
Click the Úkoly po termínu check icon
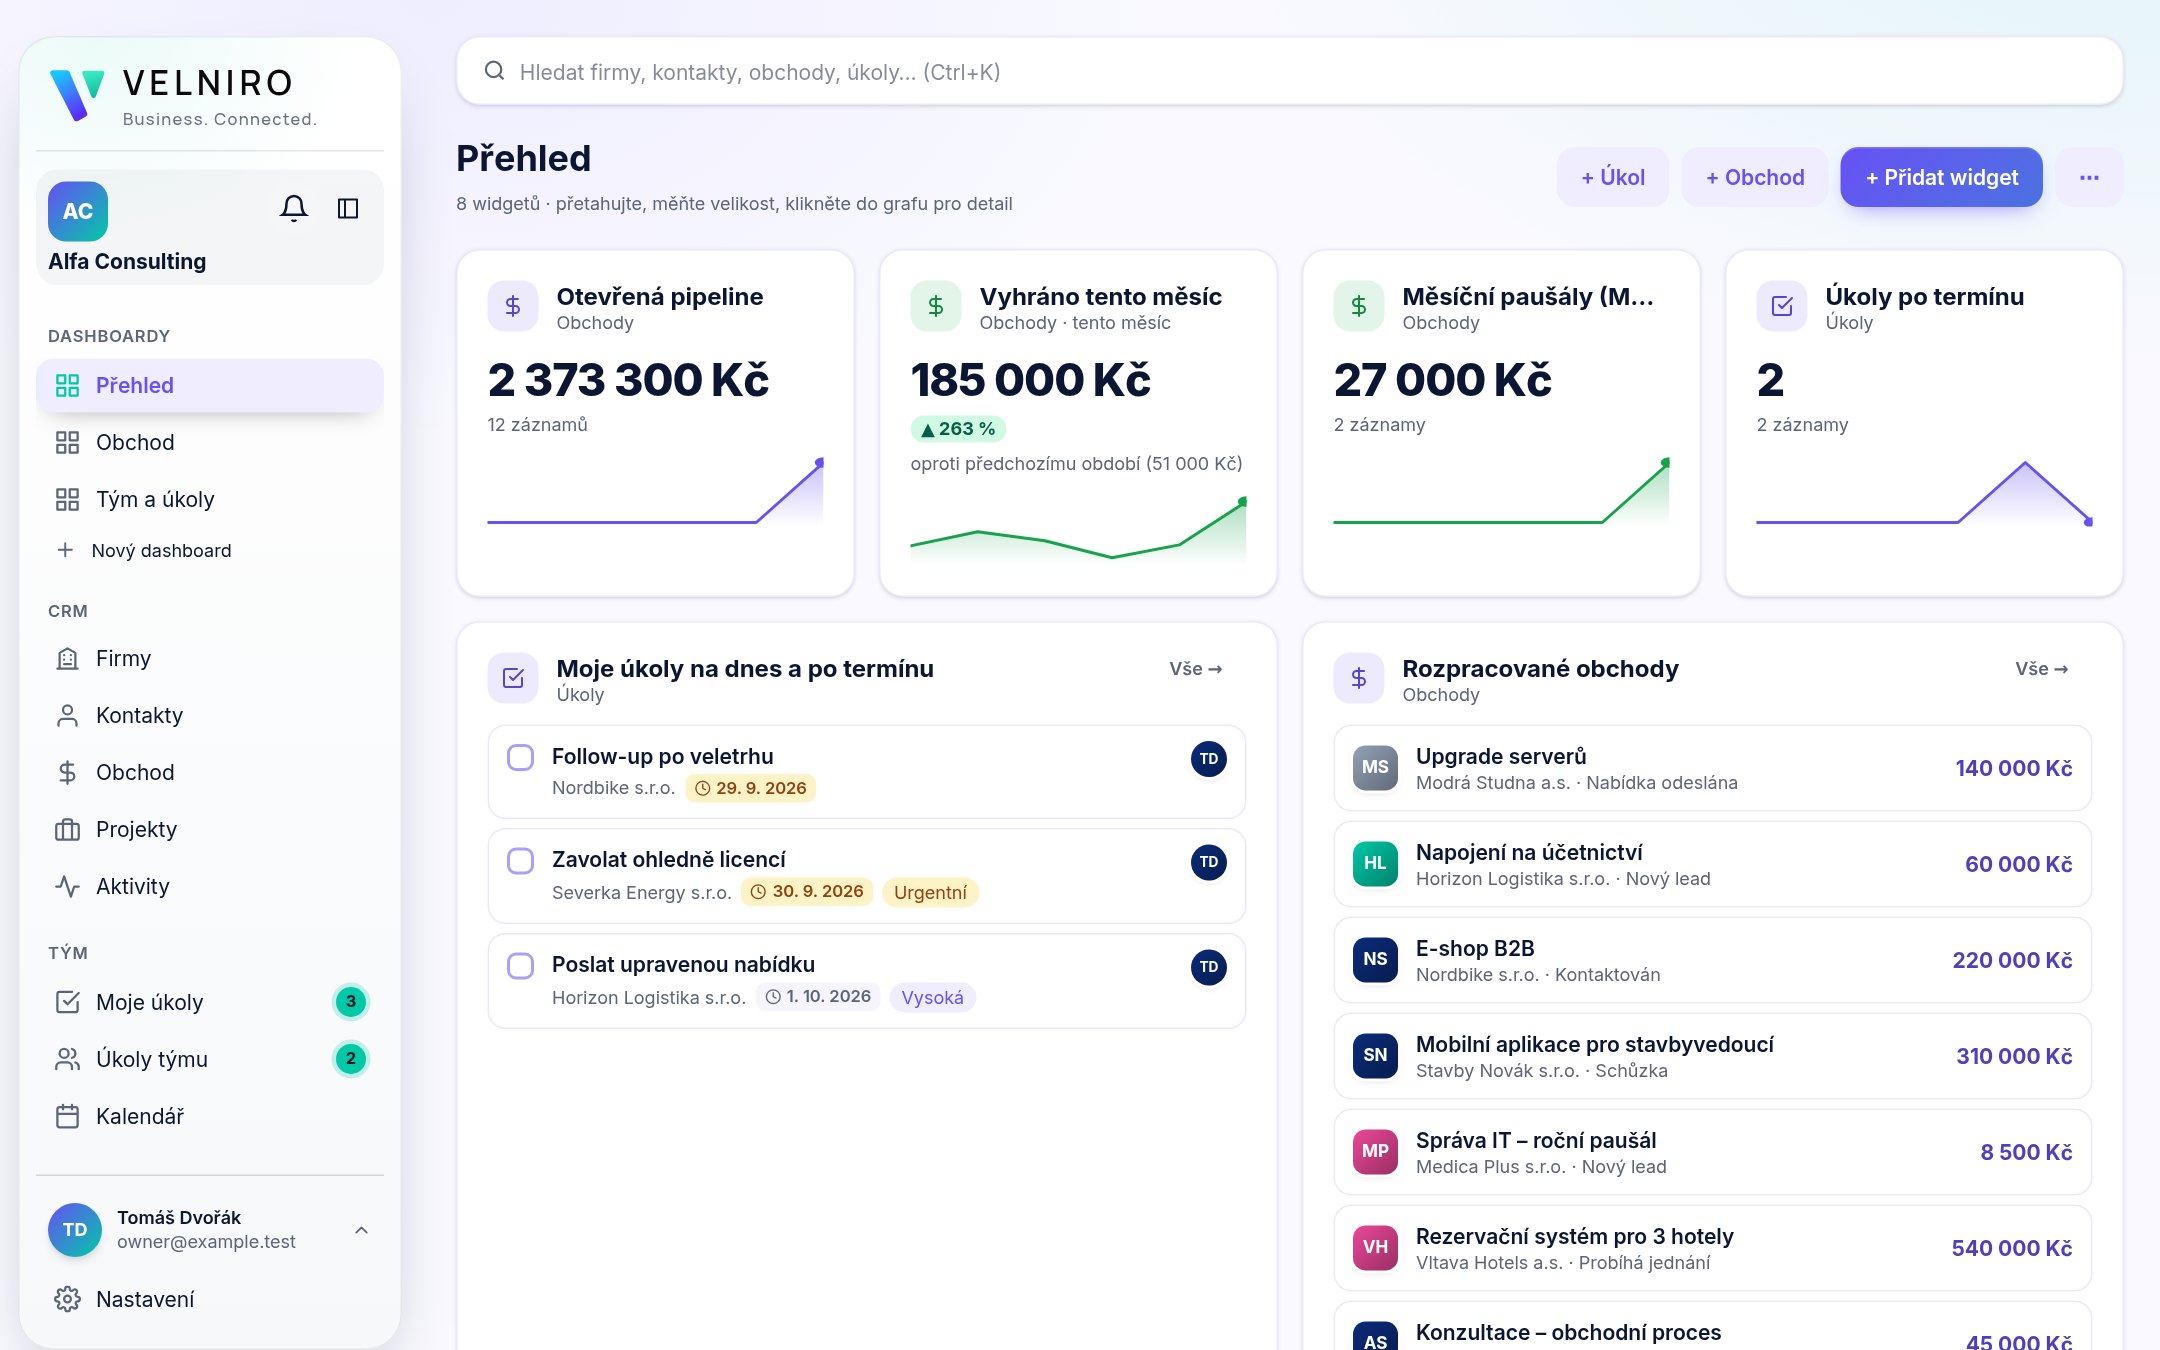tap(1782, 306)
